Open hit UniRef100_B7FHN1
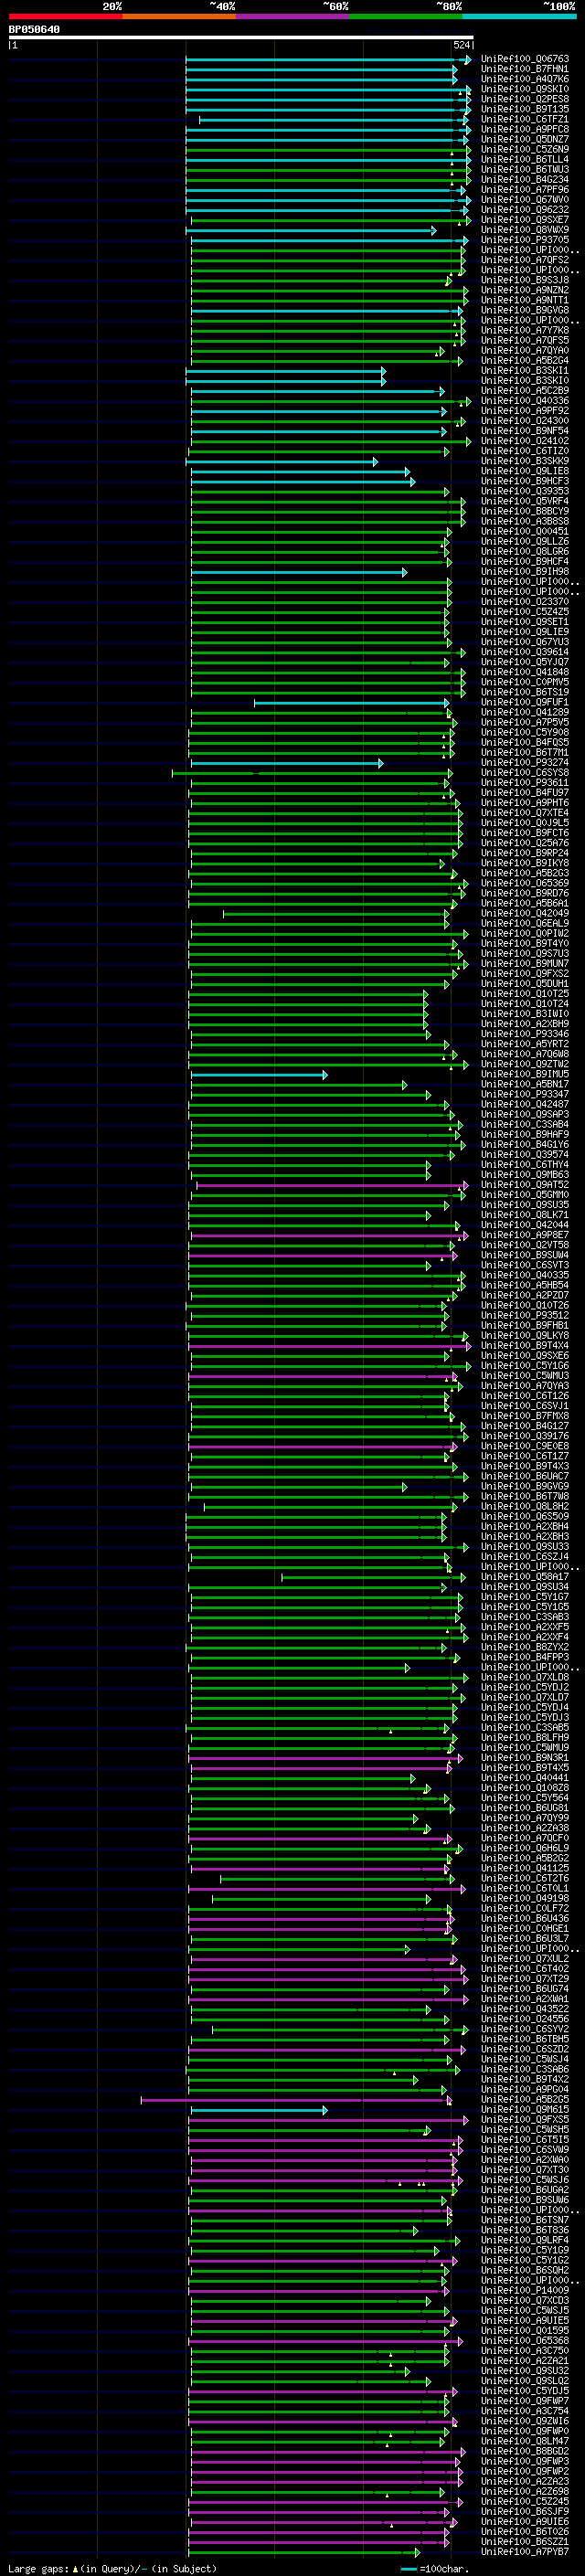 pyautogui.click(x=525, y=70)
